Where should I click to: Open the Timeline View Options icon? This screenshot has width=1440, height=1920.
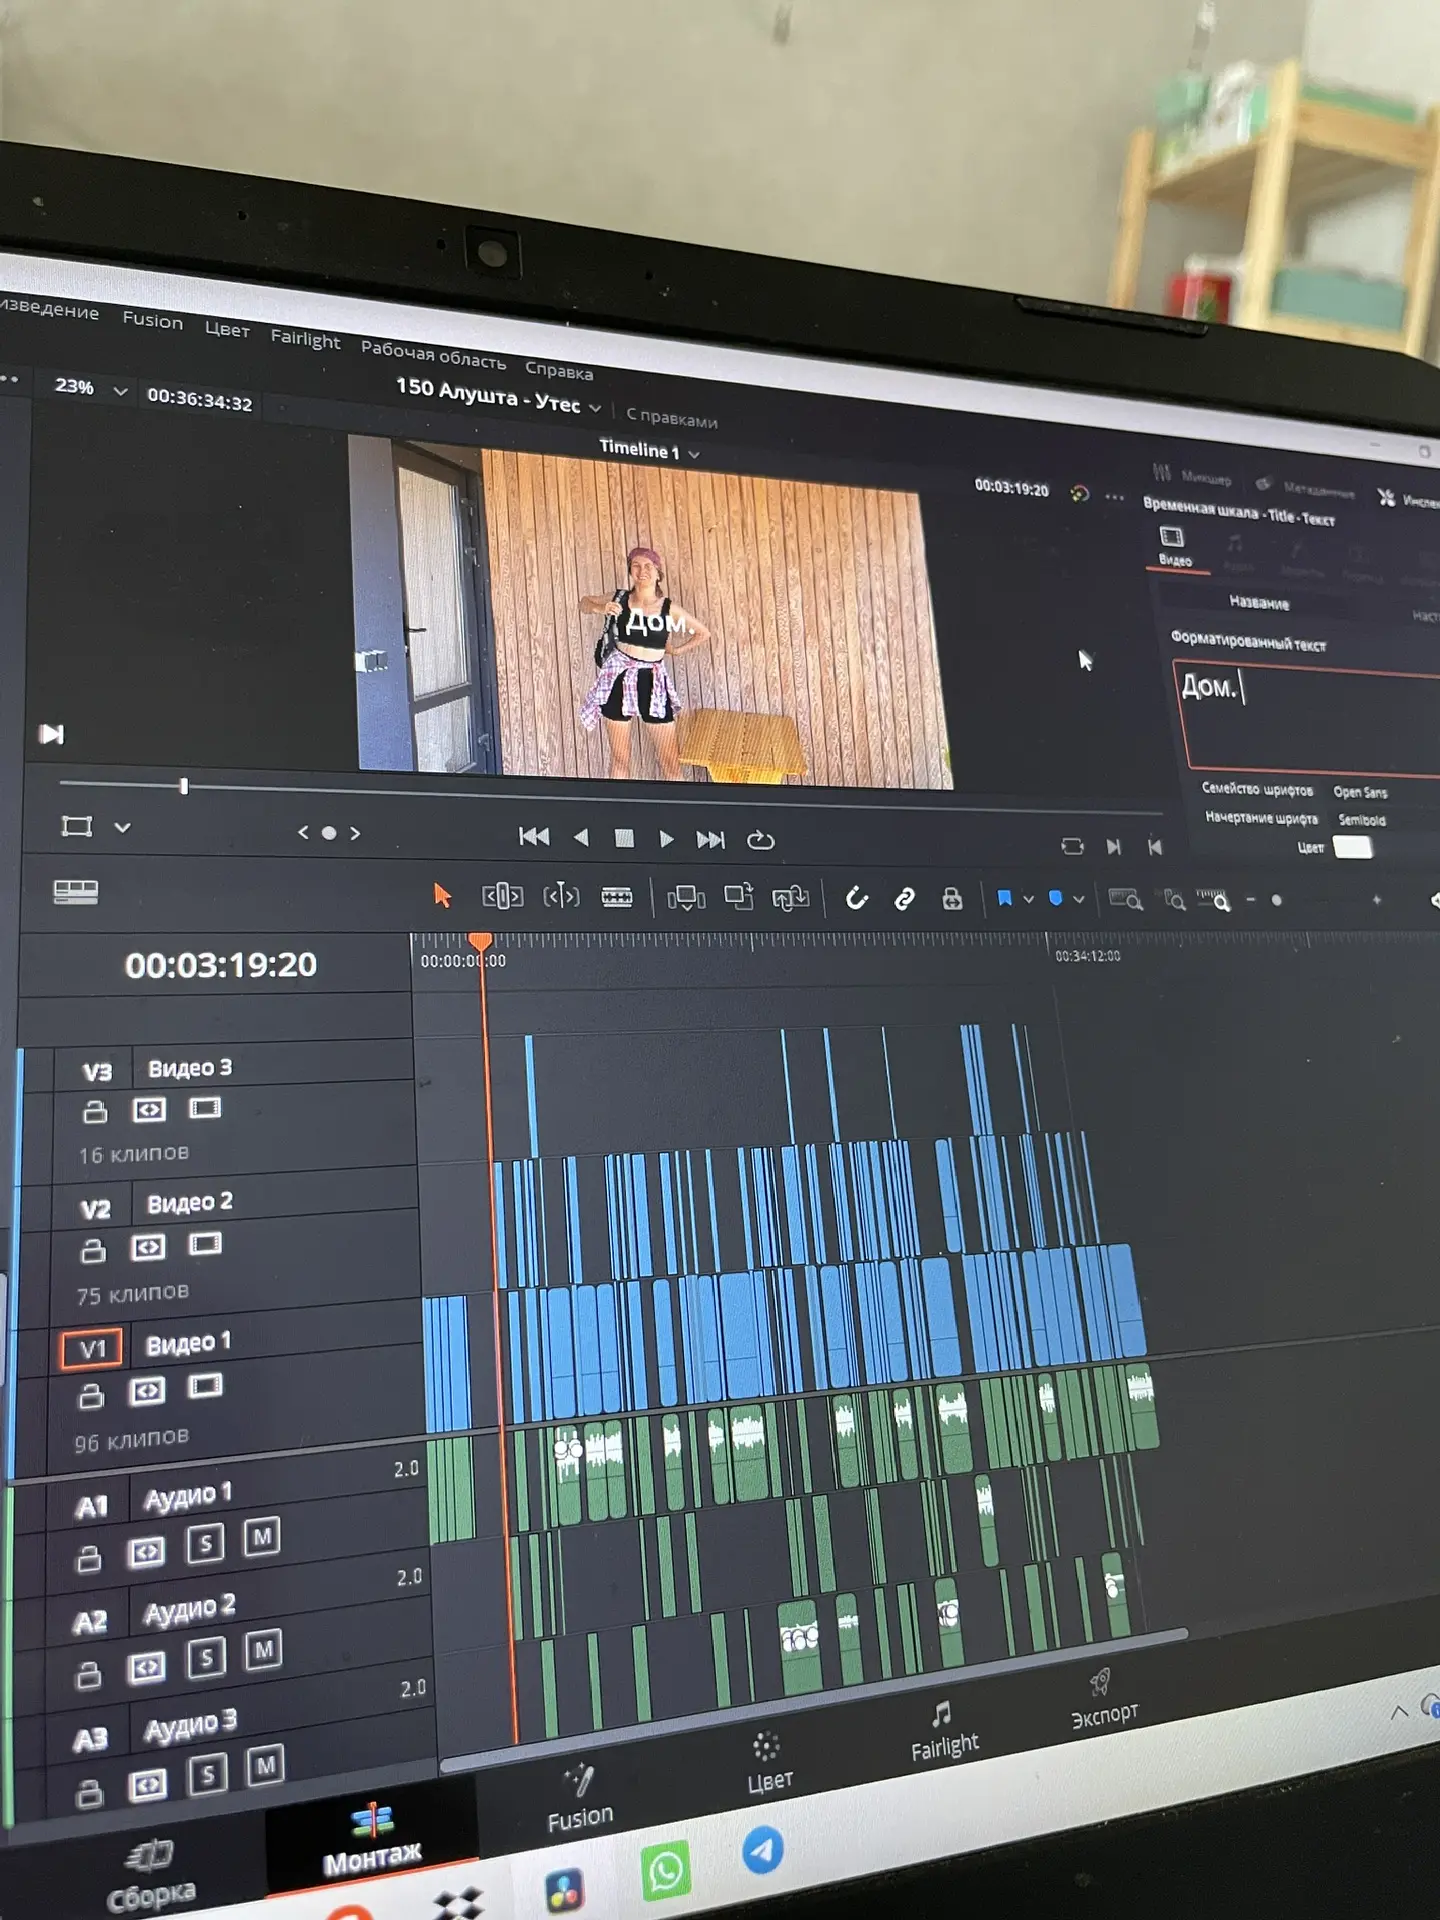coord(76,891)
